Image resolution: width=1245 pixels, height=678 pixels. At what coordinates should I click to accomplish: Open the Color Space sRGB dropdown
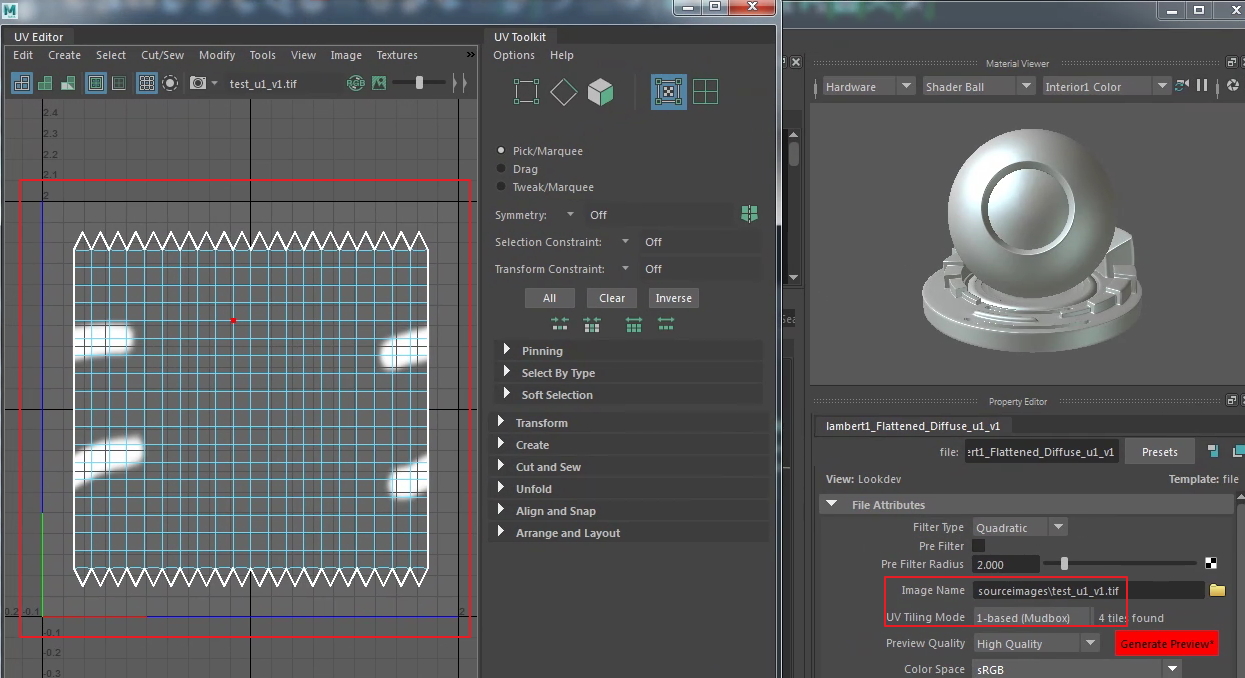coord(1077,670)
